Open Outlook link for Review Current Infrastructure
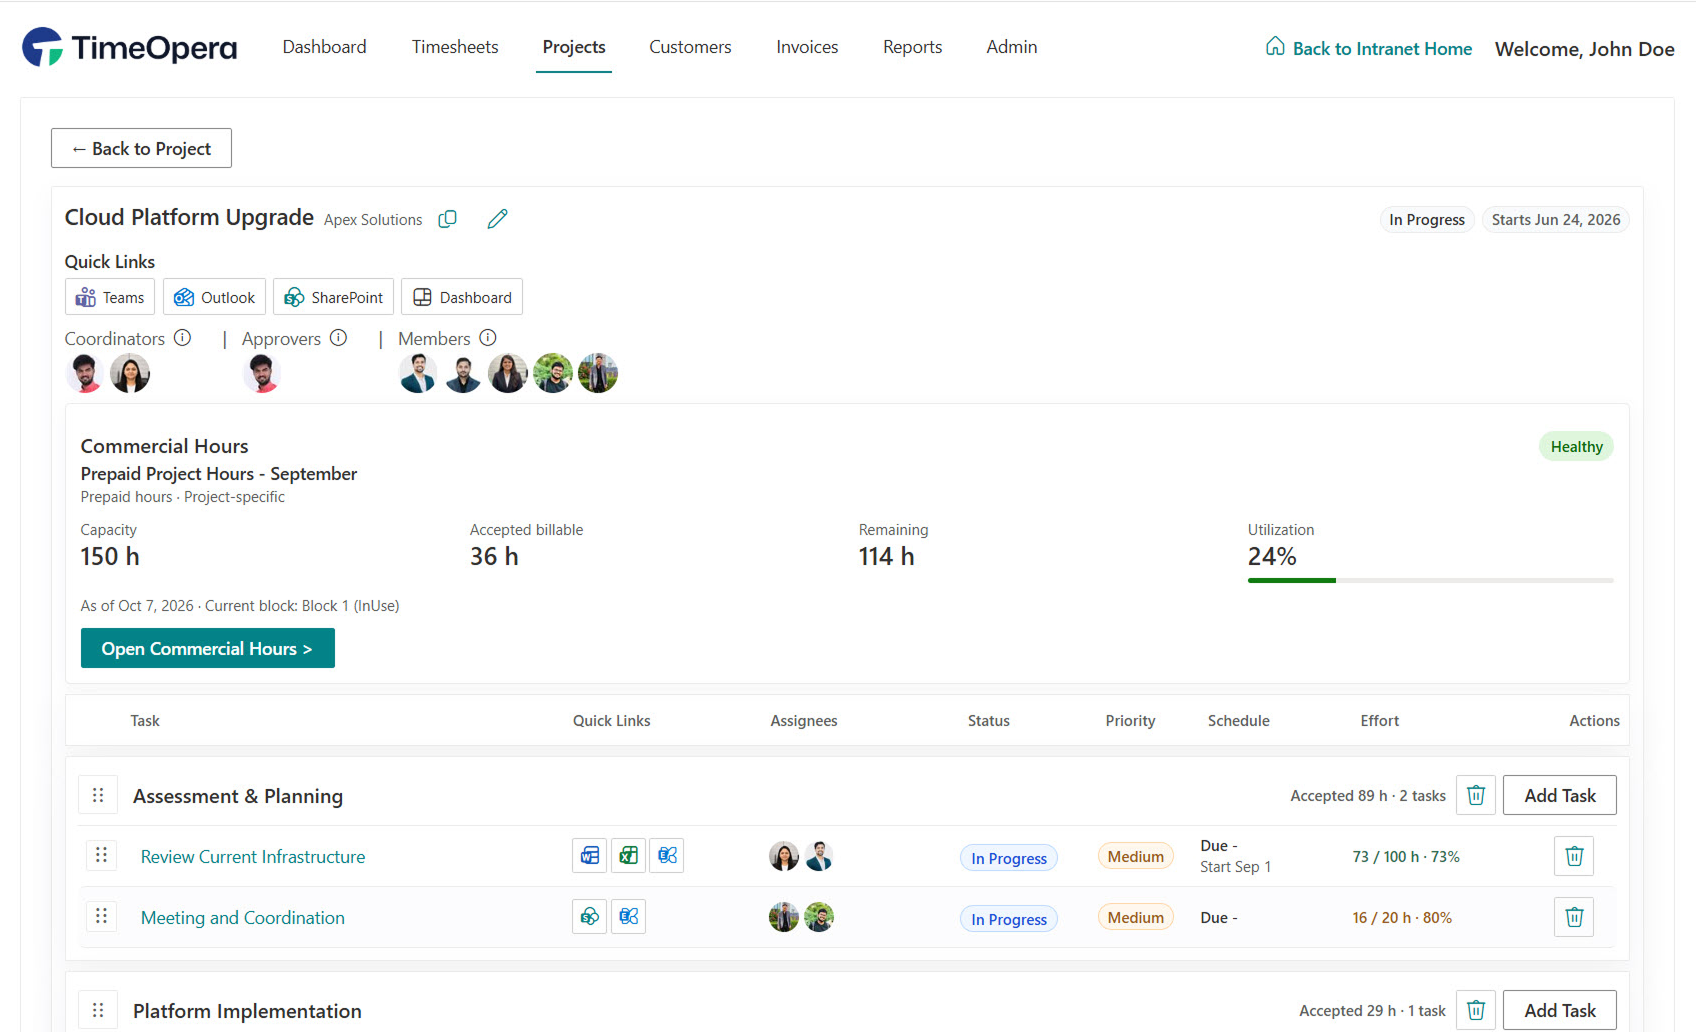The image size is (1696, 1032). (667, 855)
